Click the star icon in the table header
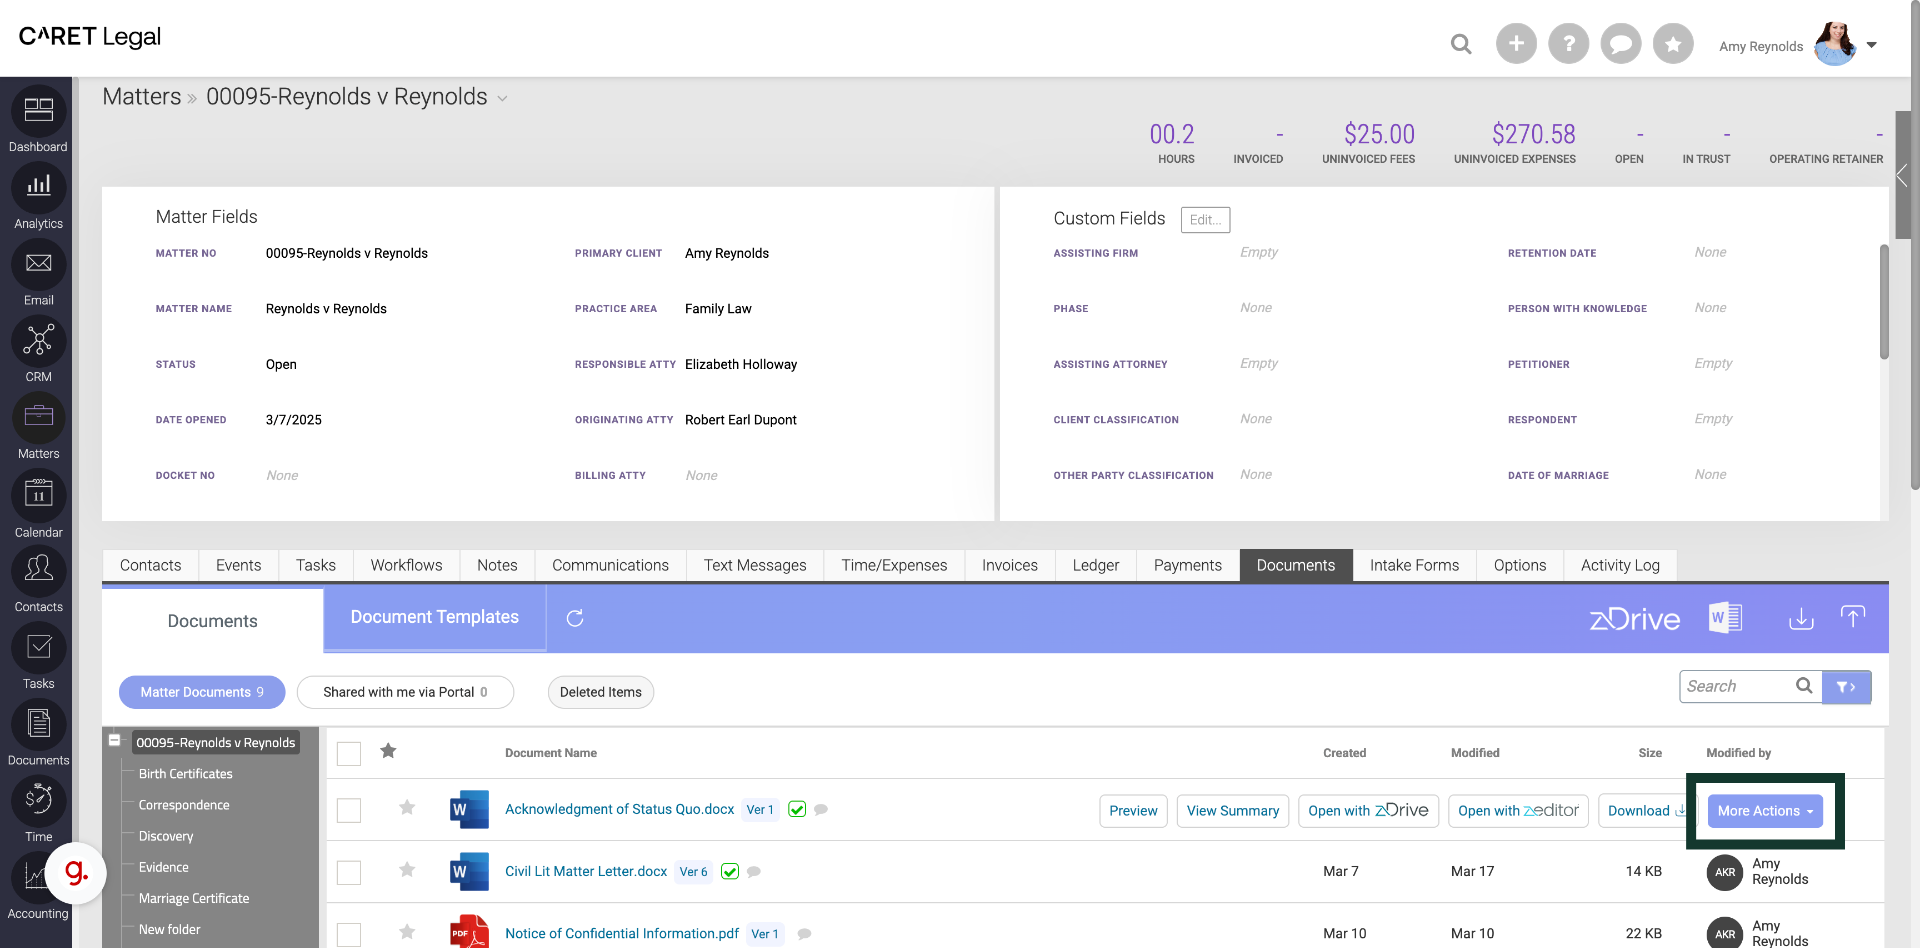1920x948 pixels. 388,751
